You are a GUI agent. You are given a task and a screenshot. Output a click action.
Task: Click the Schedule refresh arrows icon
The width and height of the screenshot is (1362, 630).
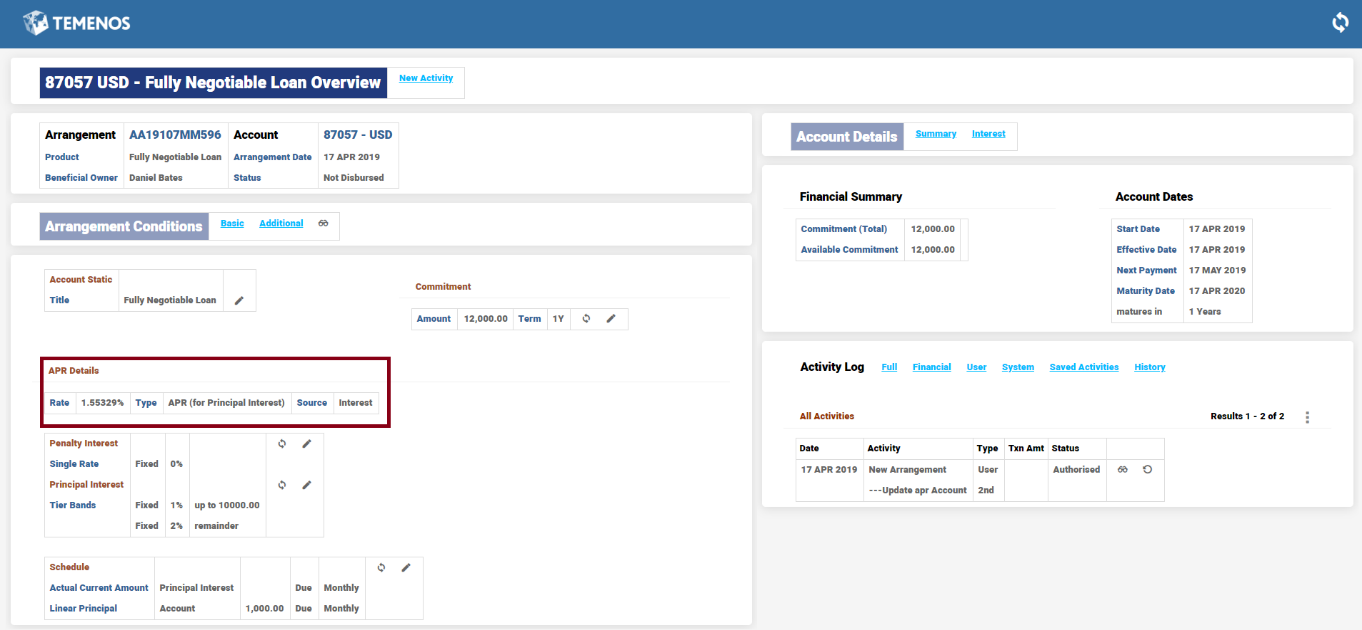[381, 568]
